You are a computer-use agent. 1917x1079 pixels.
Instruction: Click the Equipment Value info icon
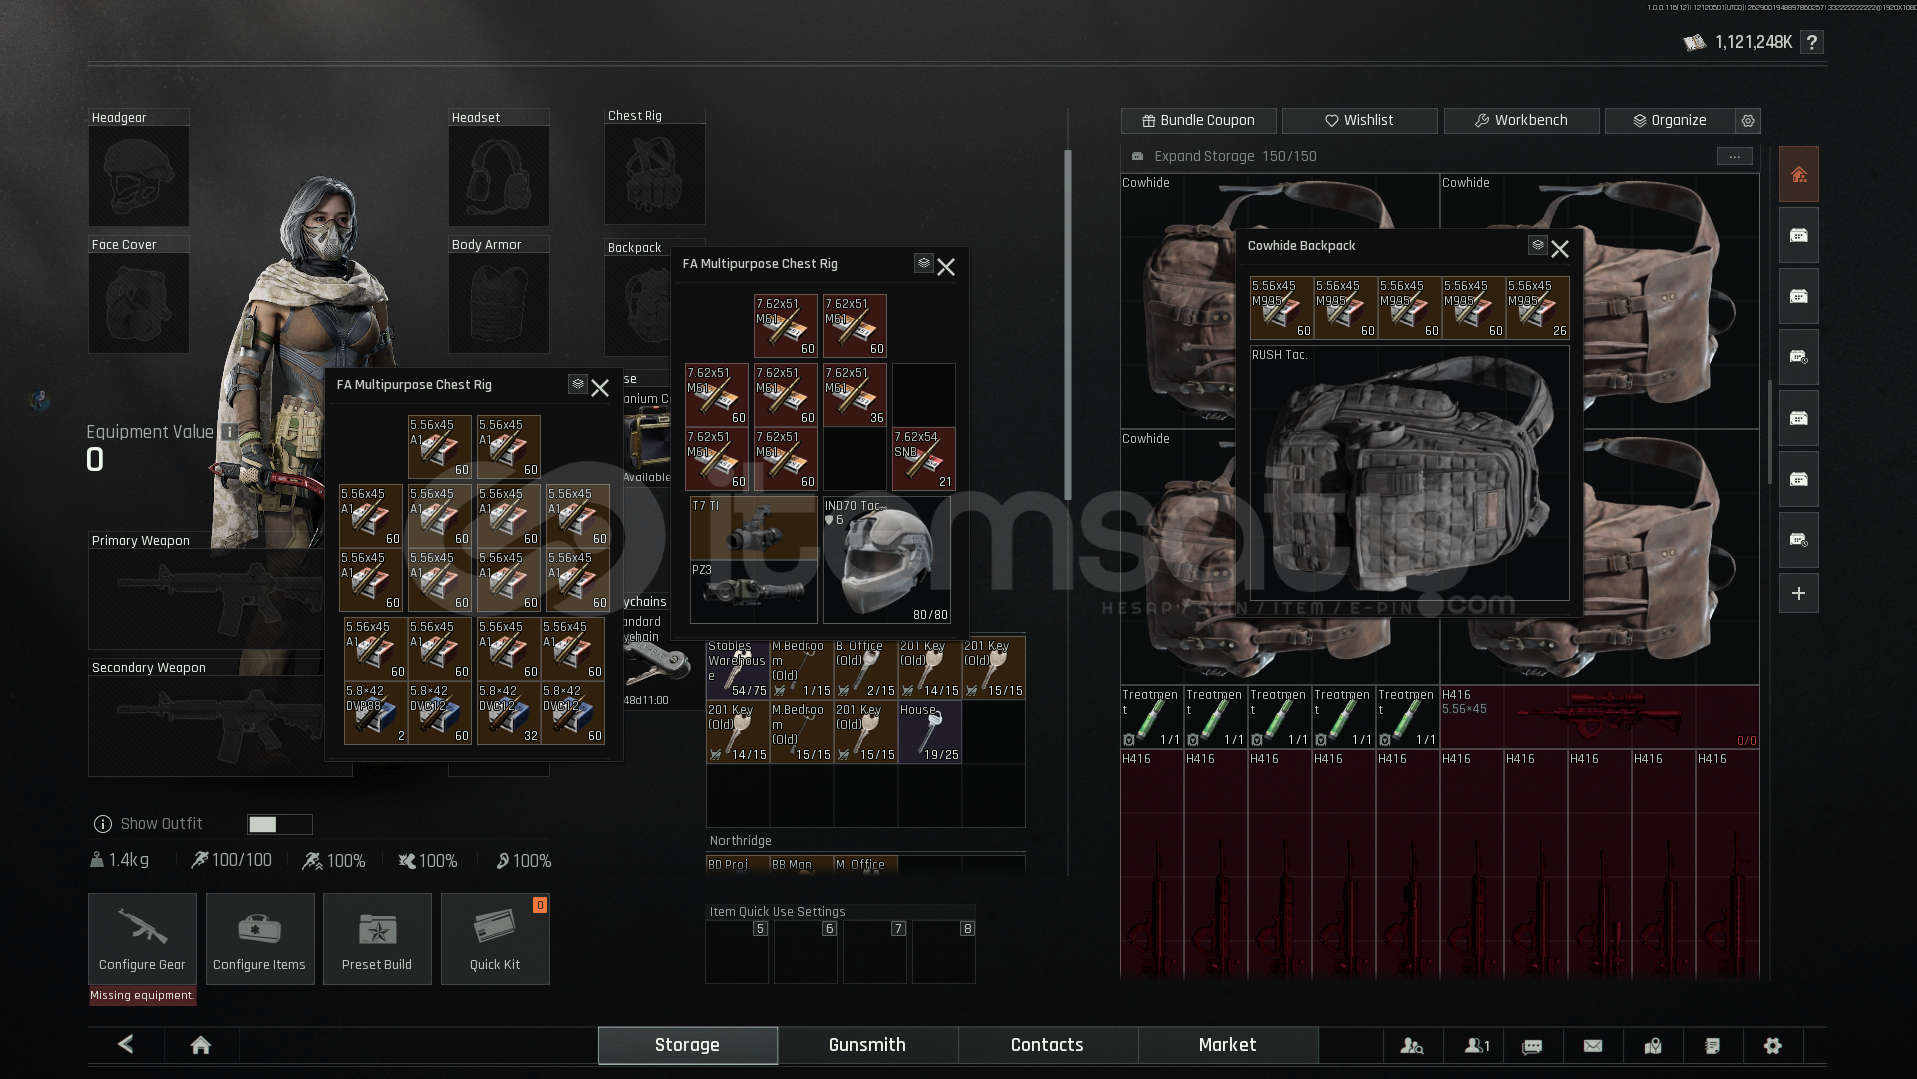(x=229, y=432)
